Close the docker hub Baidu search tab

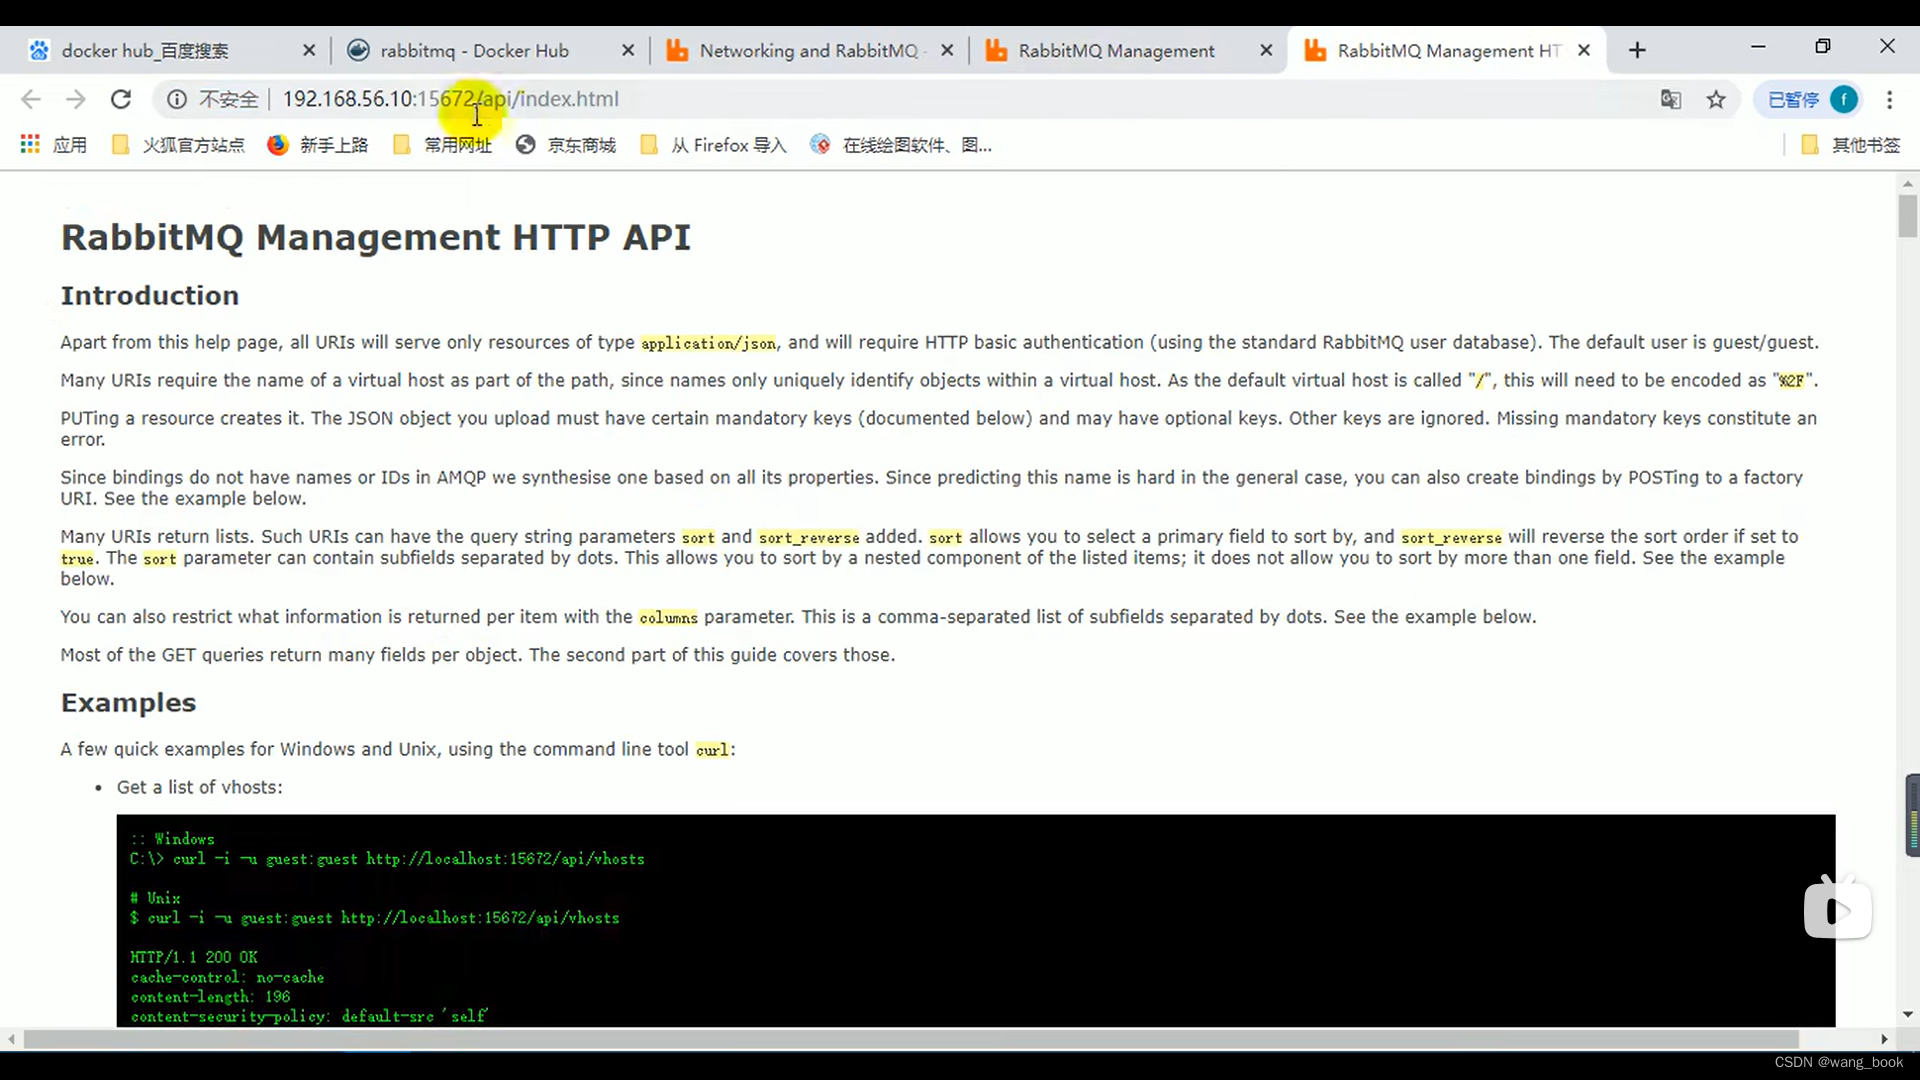click(x=309, y=50)
